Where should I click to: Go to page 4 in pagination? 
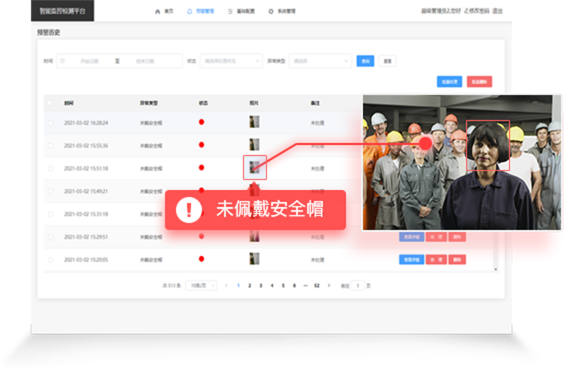click(272, 286)
